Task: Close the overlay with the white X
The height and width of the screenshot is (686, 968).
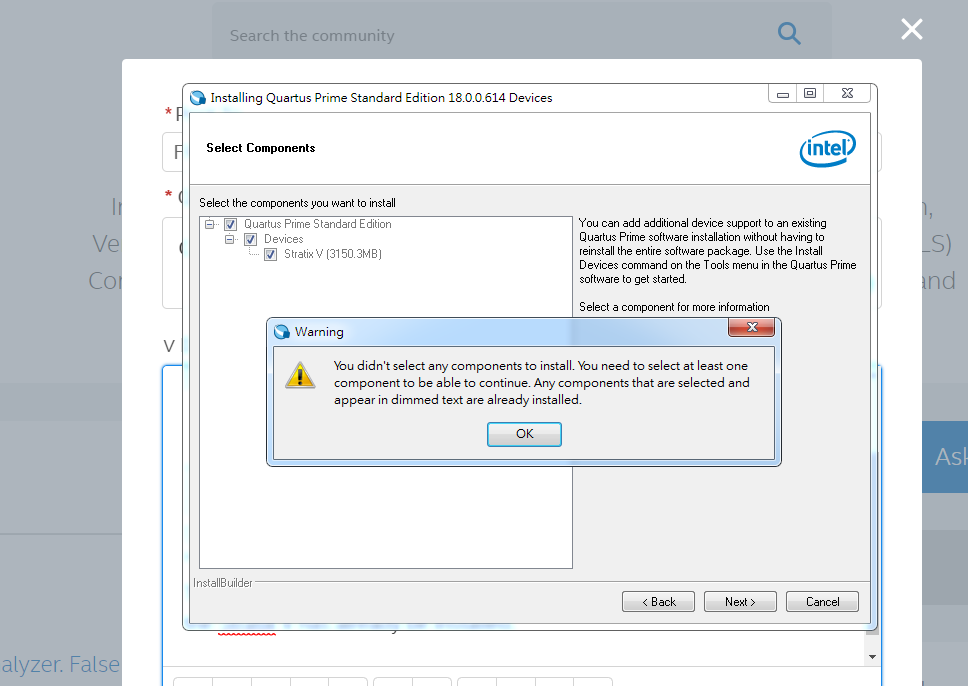Action: [911, 29]
